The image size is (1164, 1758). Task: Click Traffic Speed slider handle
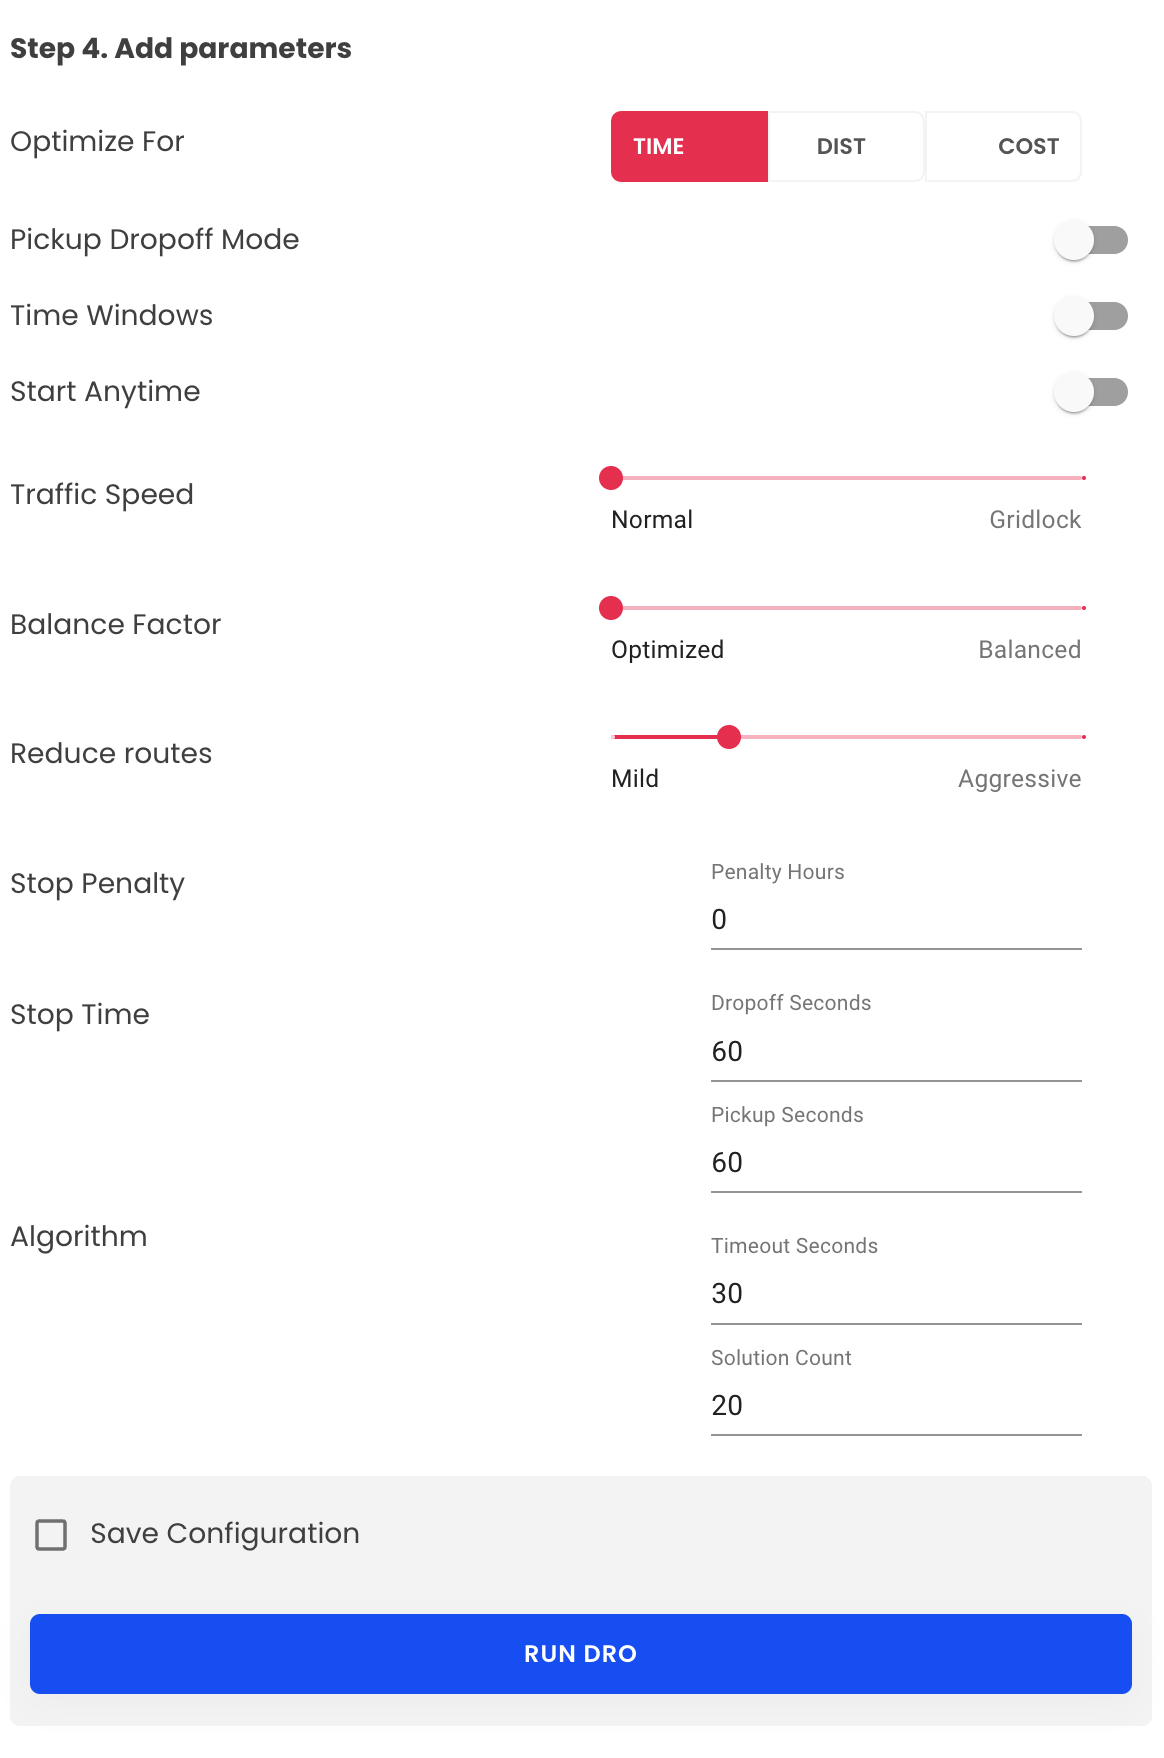point(611,478)
